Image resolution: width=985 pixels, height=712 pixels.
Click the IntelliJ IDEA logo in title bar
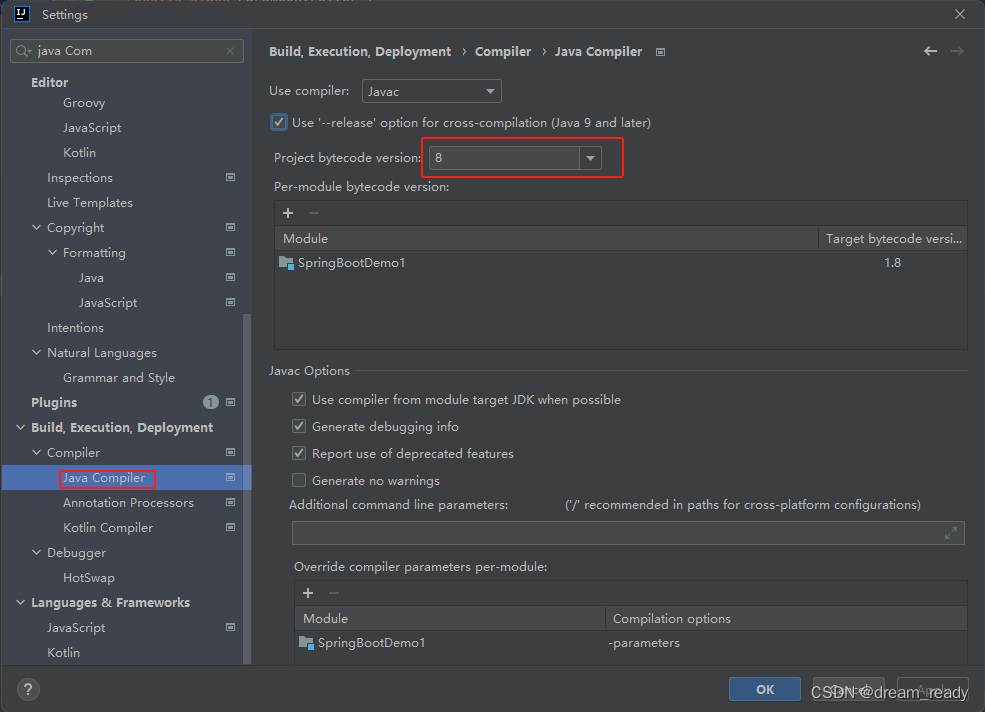click(x=22, y=14)
